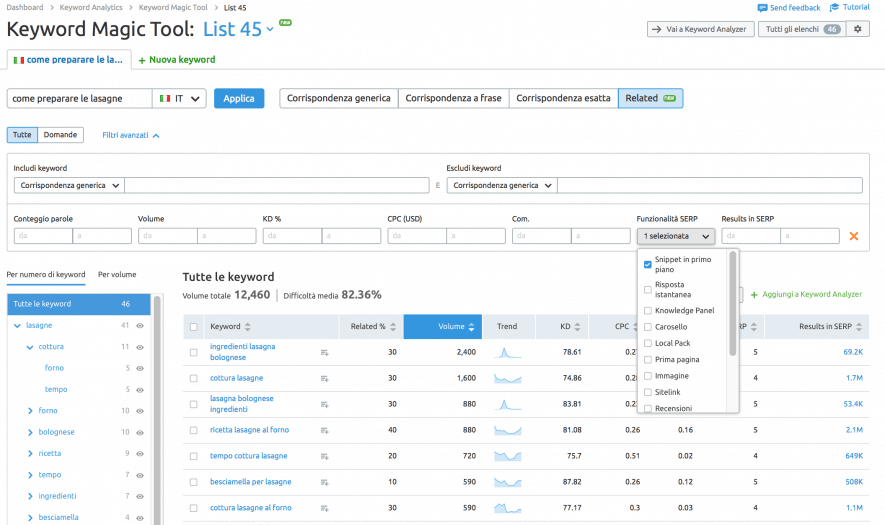Go to Vai a Keyword Analyzer
Image resolution: width=885 pixels, height=525 pixels.
point(700,29)
